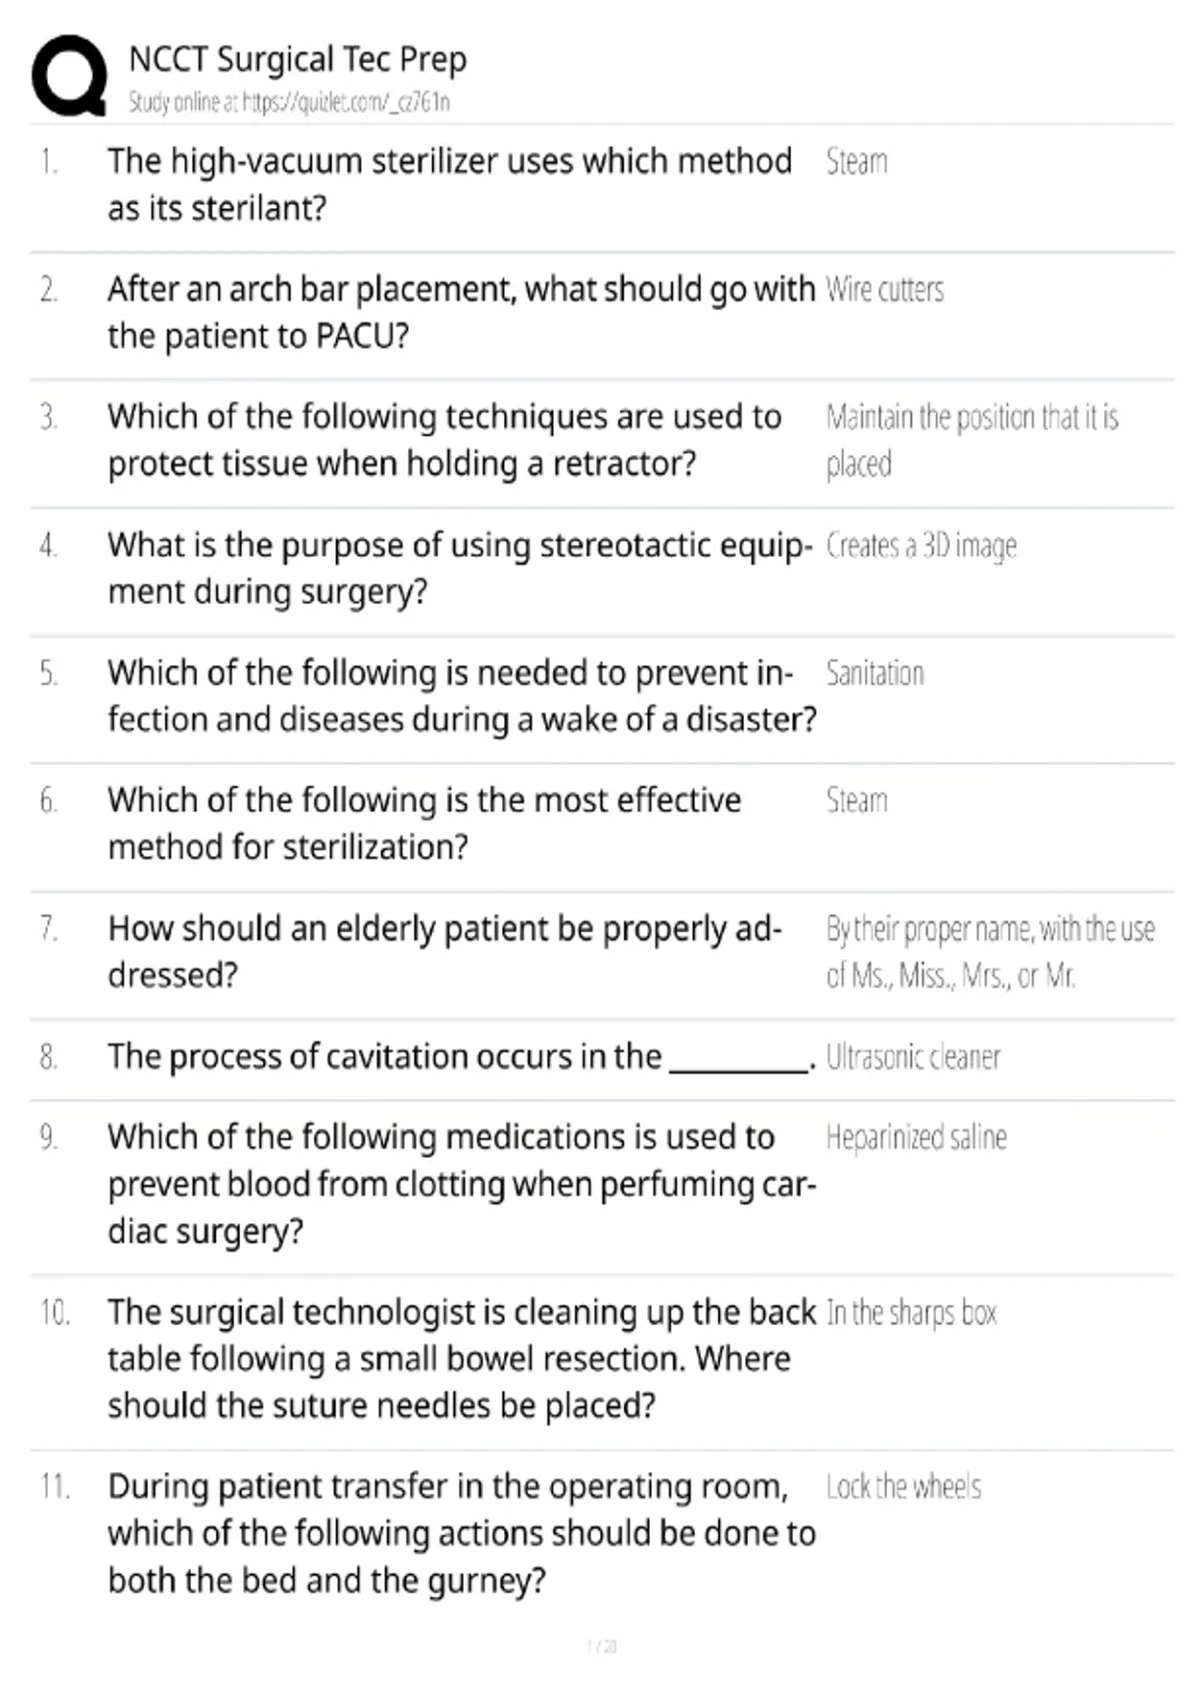Select the Ultrasonic cleaner answer
1200x1700 pixels.
[913, 1057]
